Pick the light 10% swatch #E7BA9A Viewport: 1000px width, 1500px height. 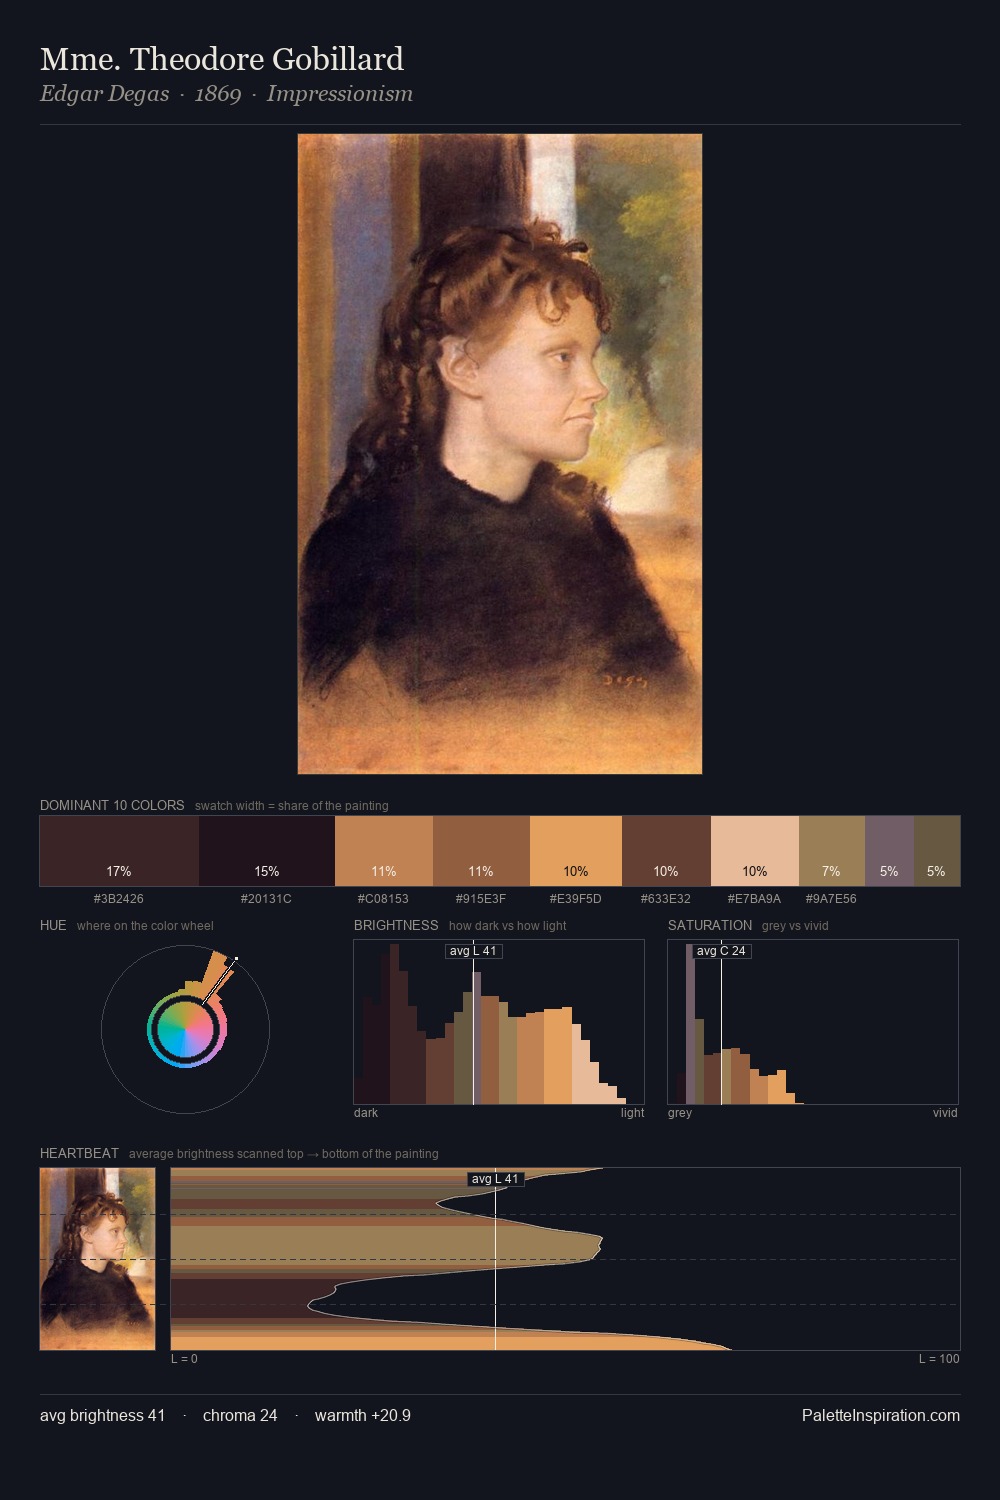tap(755, 851)
